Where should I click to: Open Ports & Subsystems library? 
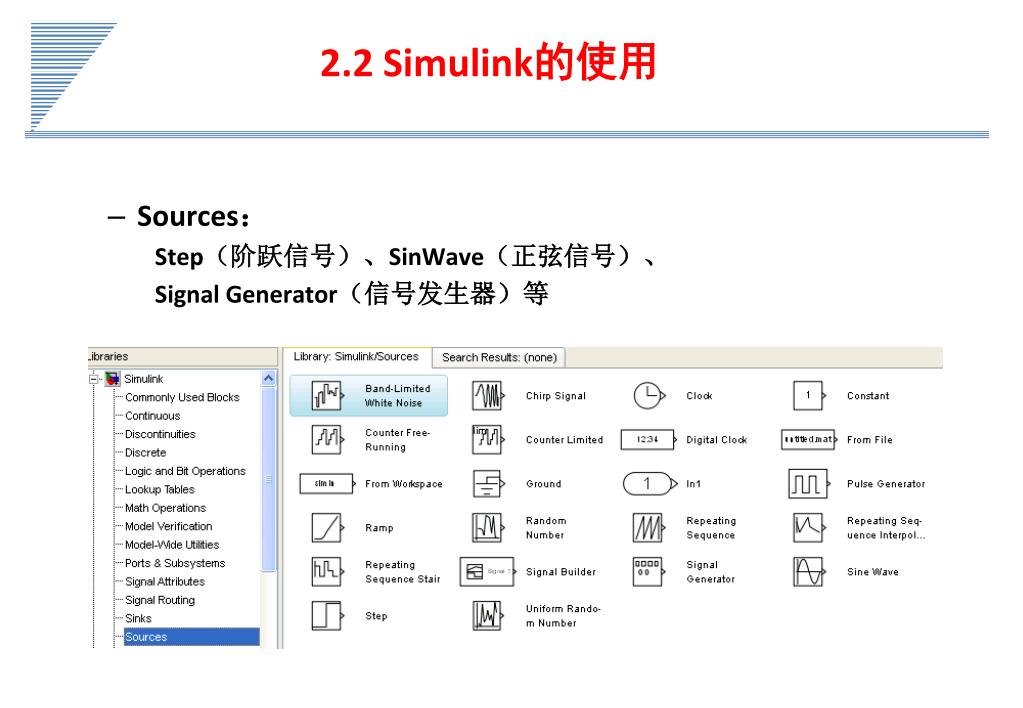click(x=175, y=563)
